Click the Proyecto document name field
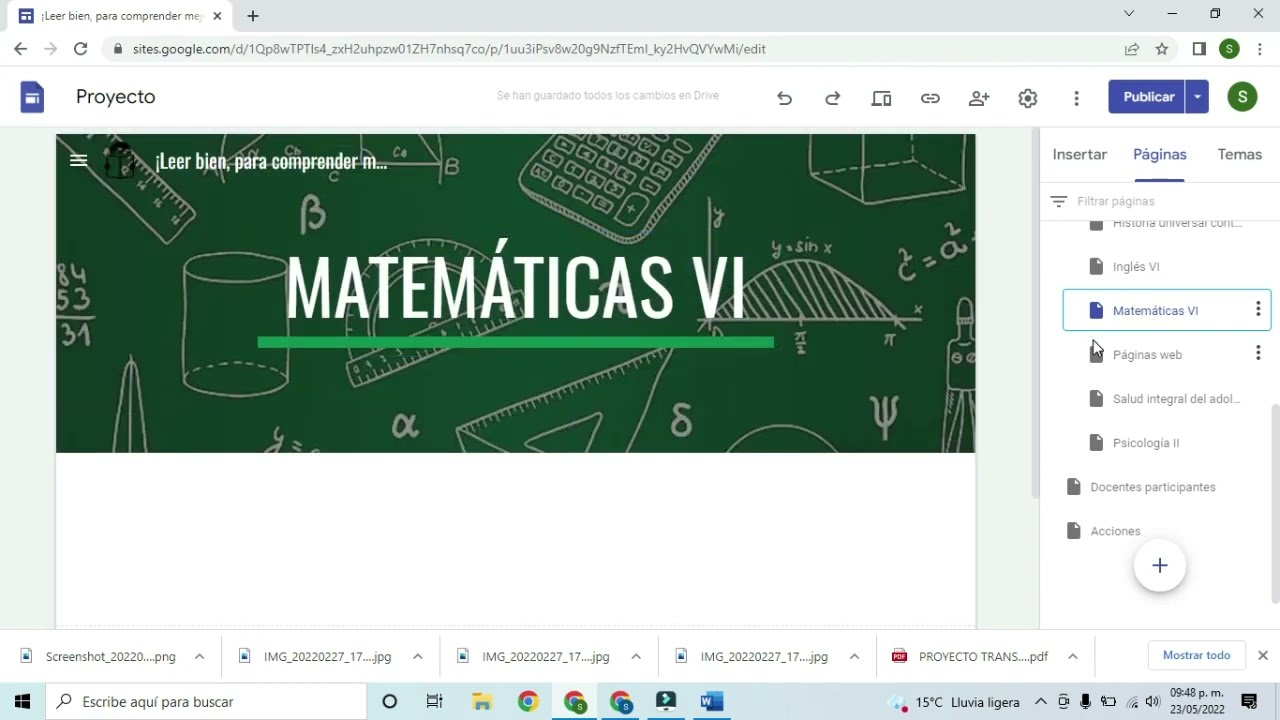This screenshot has width=1280, height=720. [116, 97]
